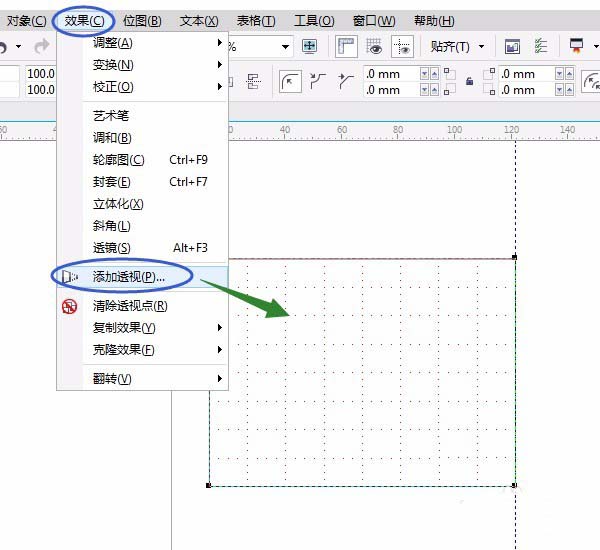Viewport: 600px width, 550px height.
Task: Increase top-right corner radius value
Action: click(x=570, y=73)
